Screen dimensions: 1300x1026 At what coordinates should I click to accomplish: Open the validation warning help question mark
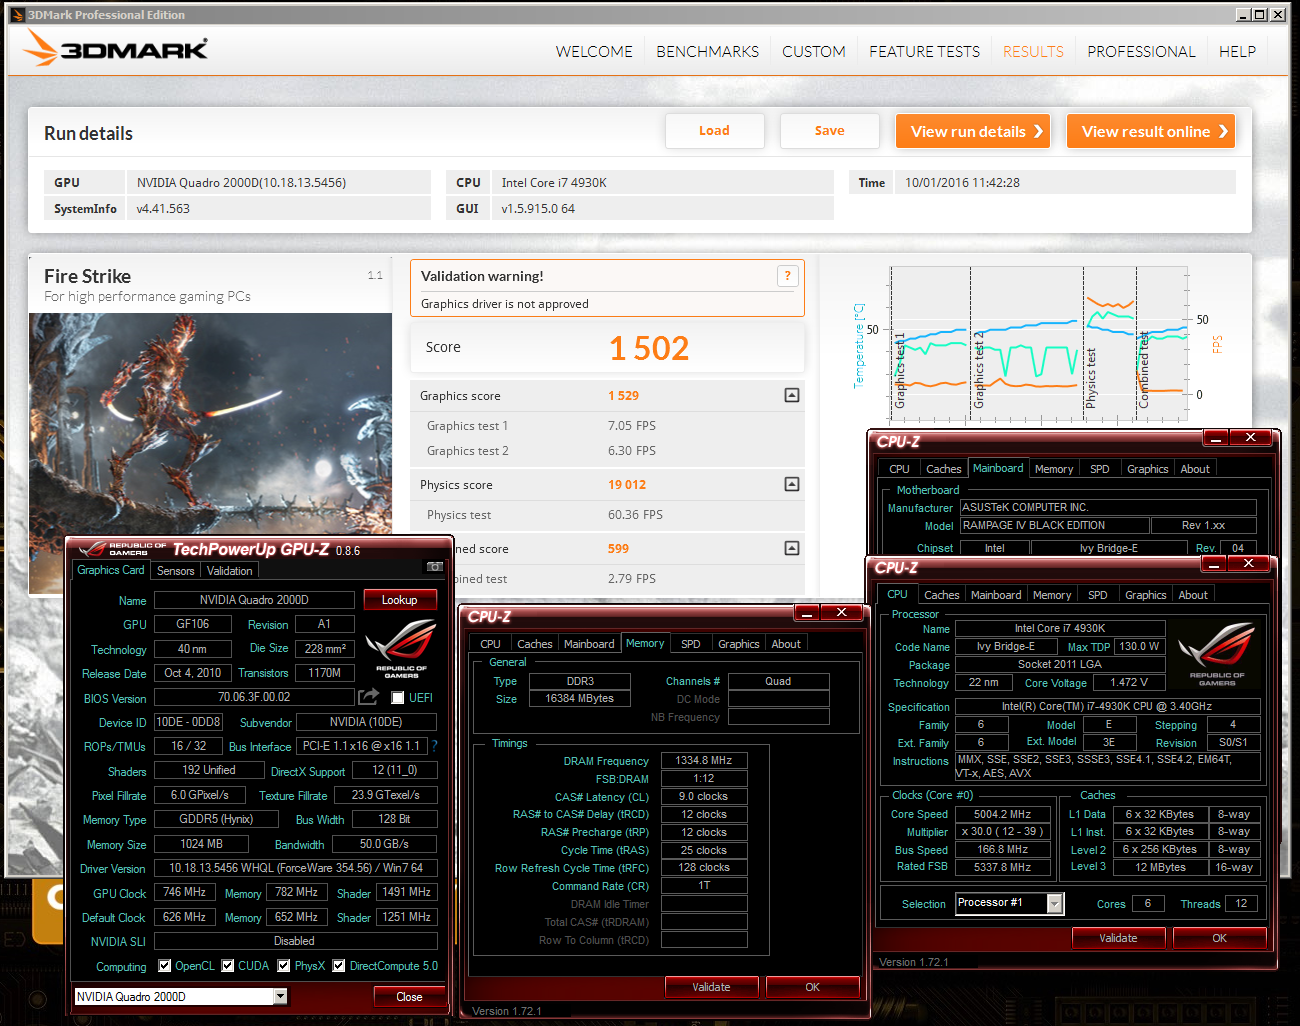tap(787, 276)
